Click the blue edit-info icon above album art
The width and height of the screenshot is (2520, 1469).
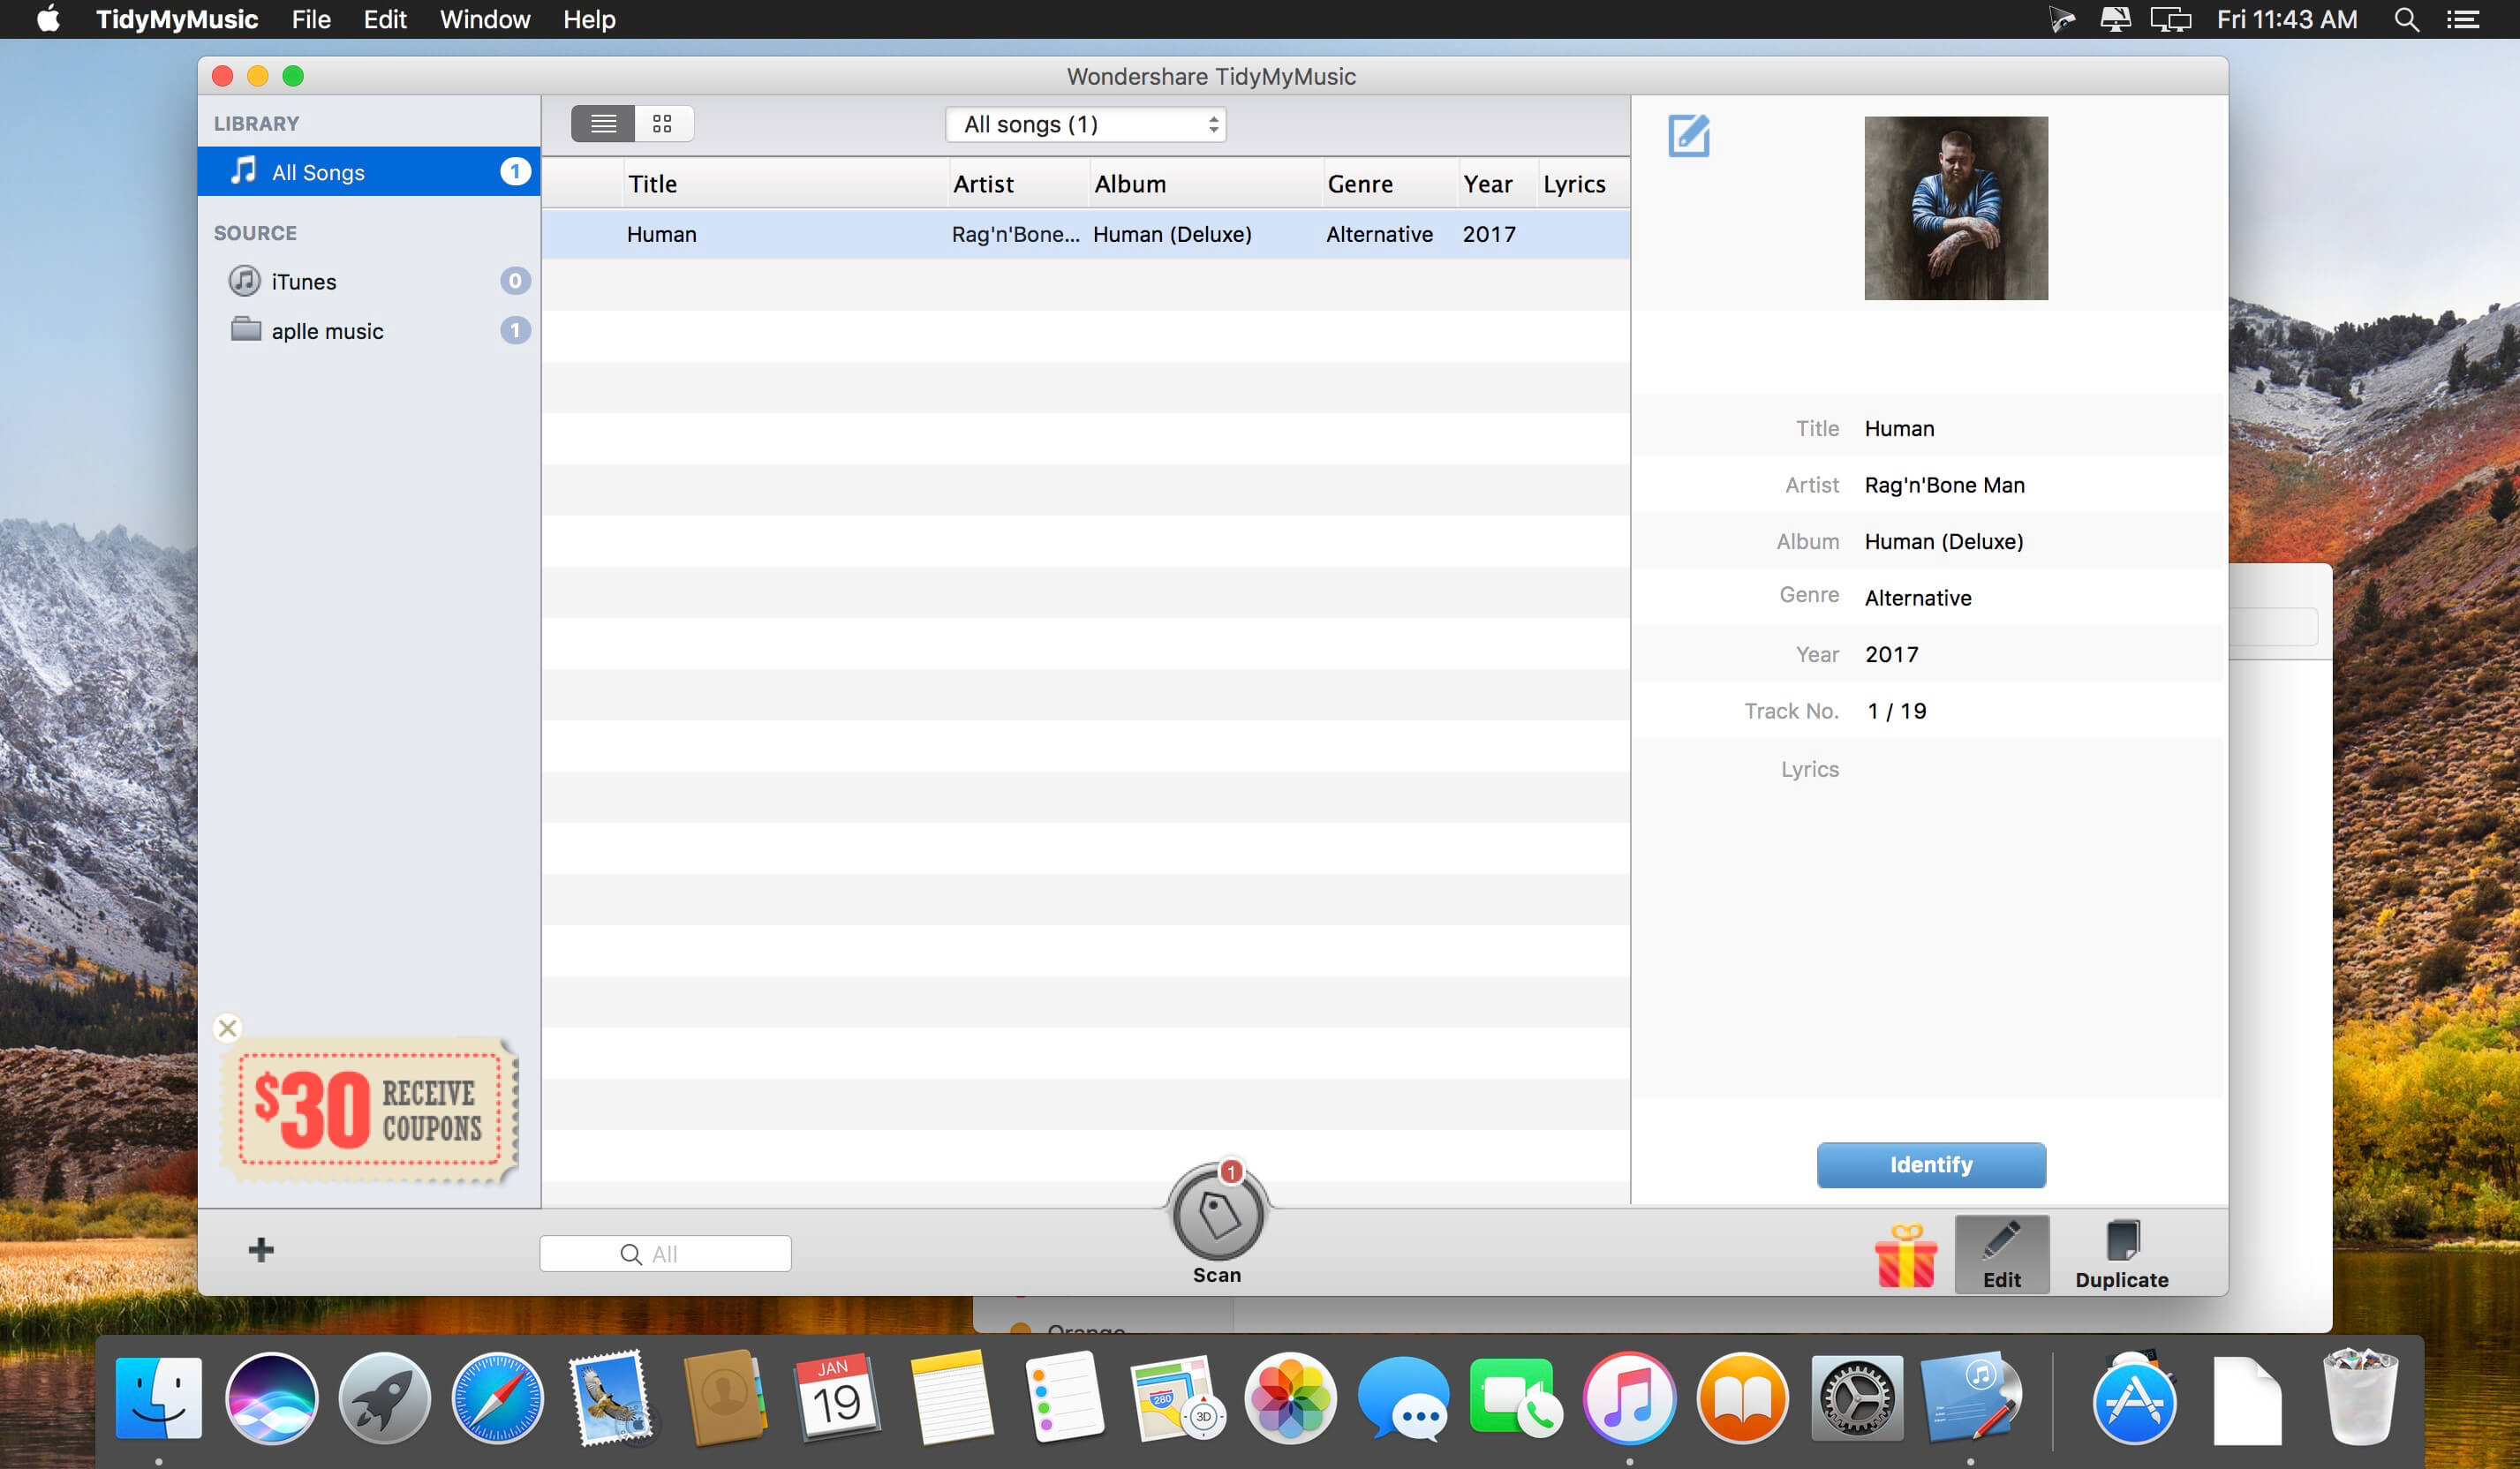pos(1688,136)
